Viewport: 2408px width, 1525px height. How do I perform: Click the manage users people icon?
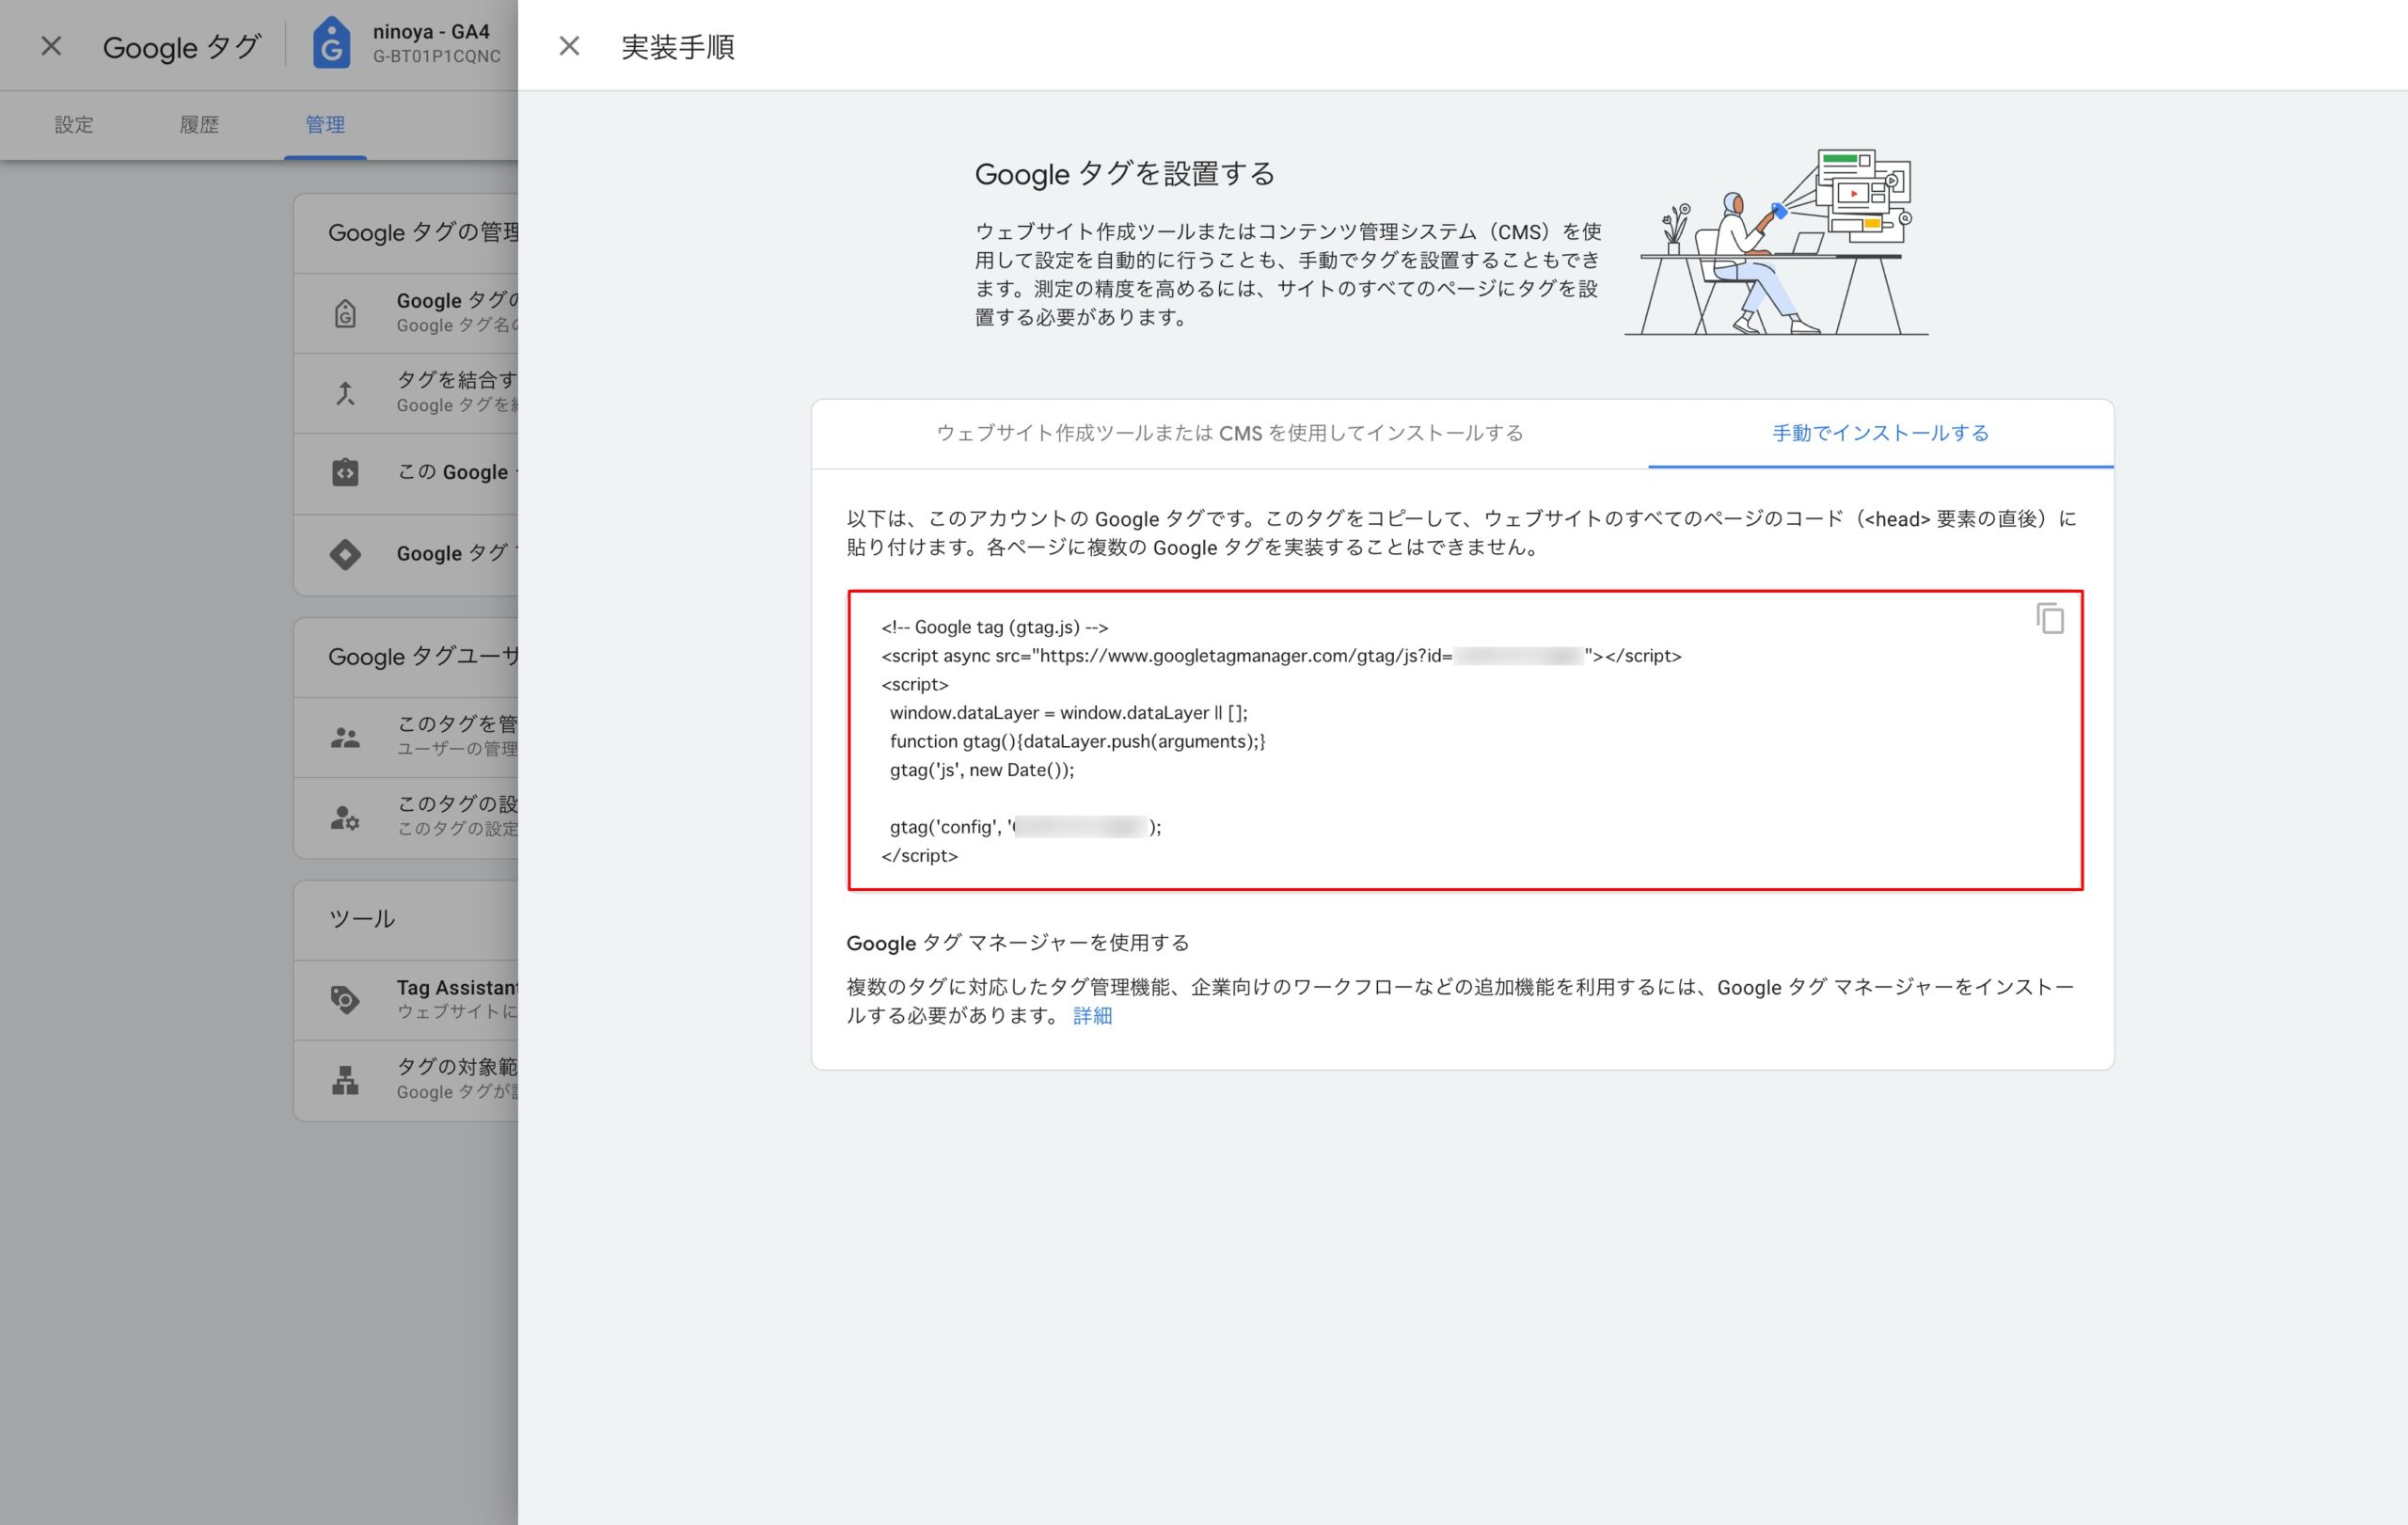345,738
